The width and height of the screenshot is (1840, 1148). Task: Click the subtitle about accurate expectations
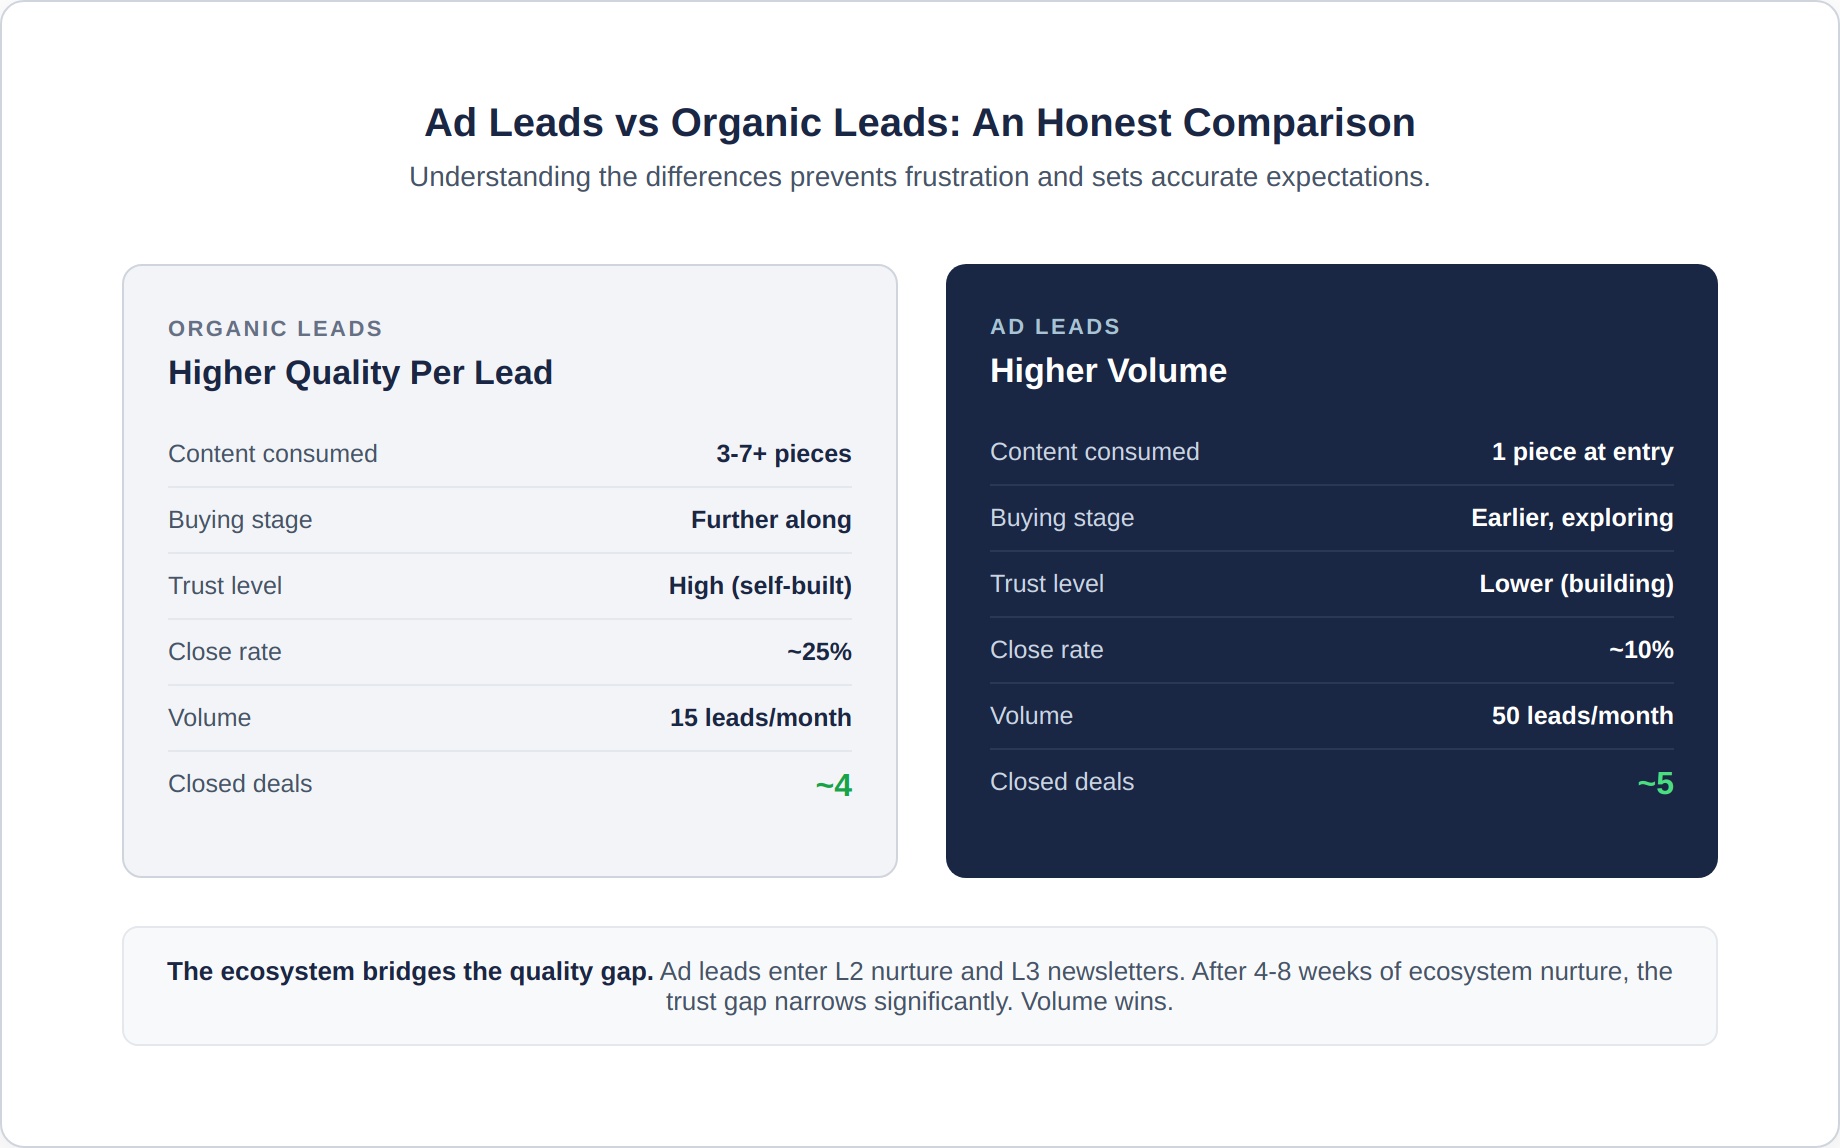(919, 177)
